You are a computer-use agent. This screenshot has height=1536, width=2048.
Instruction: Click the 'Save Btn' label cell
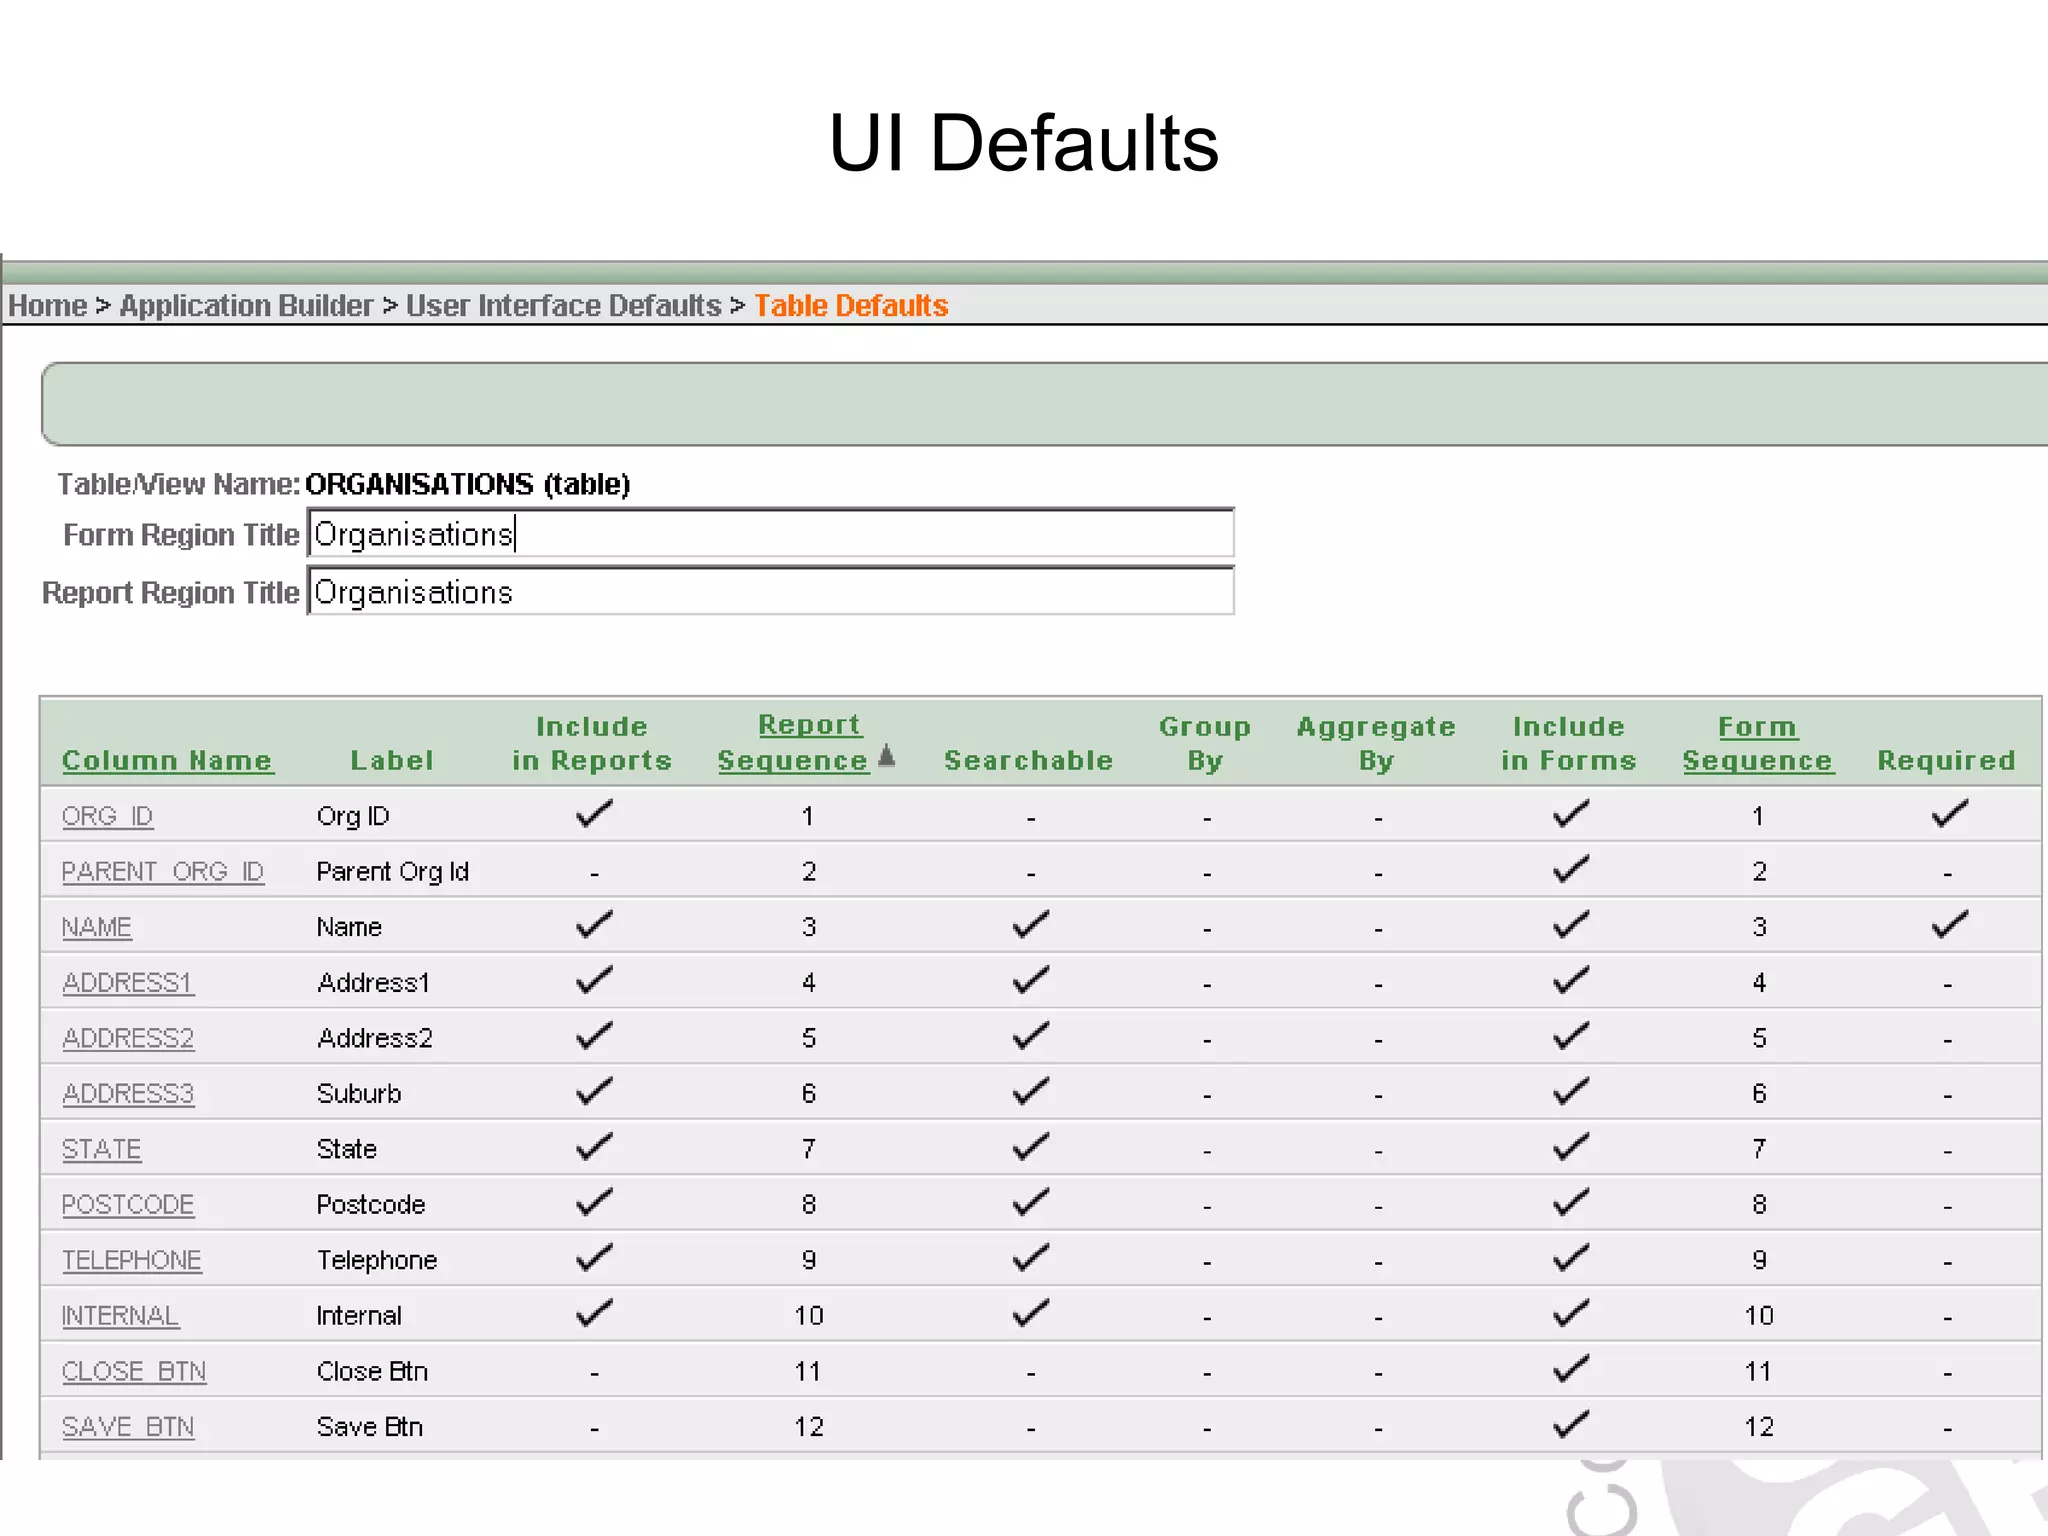[370, 1427]
